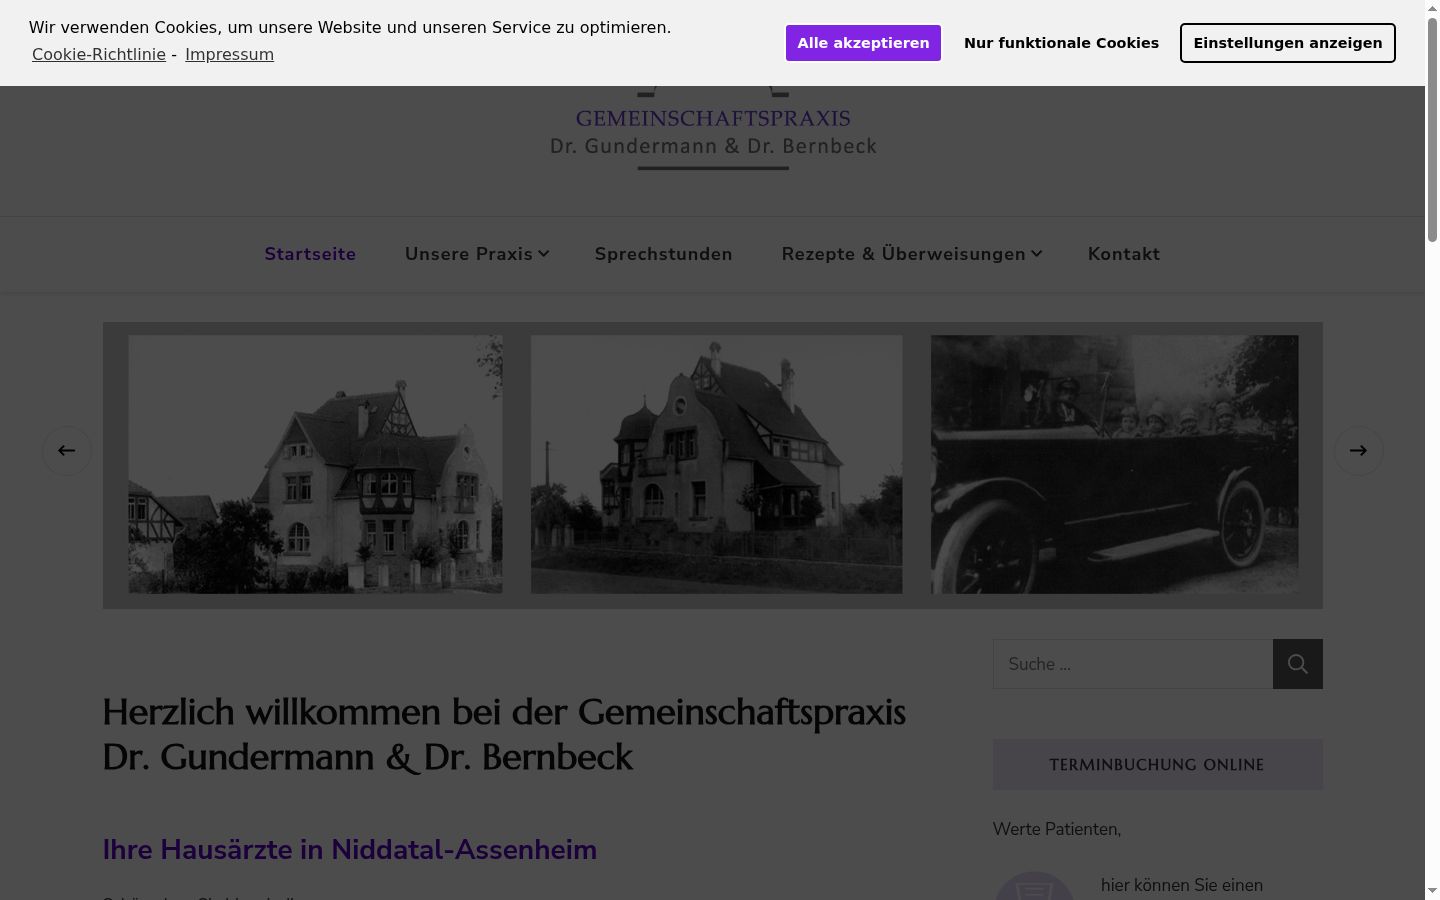This screenshot has width=1440, height=900.
Task: Open the Unsere Praxis menu
Action: tap(469, 254)
